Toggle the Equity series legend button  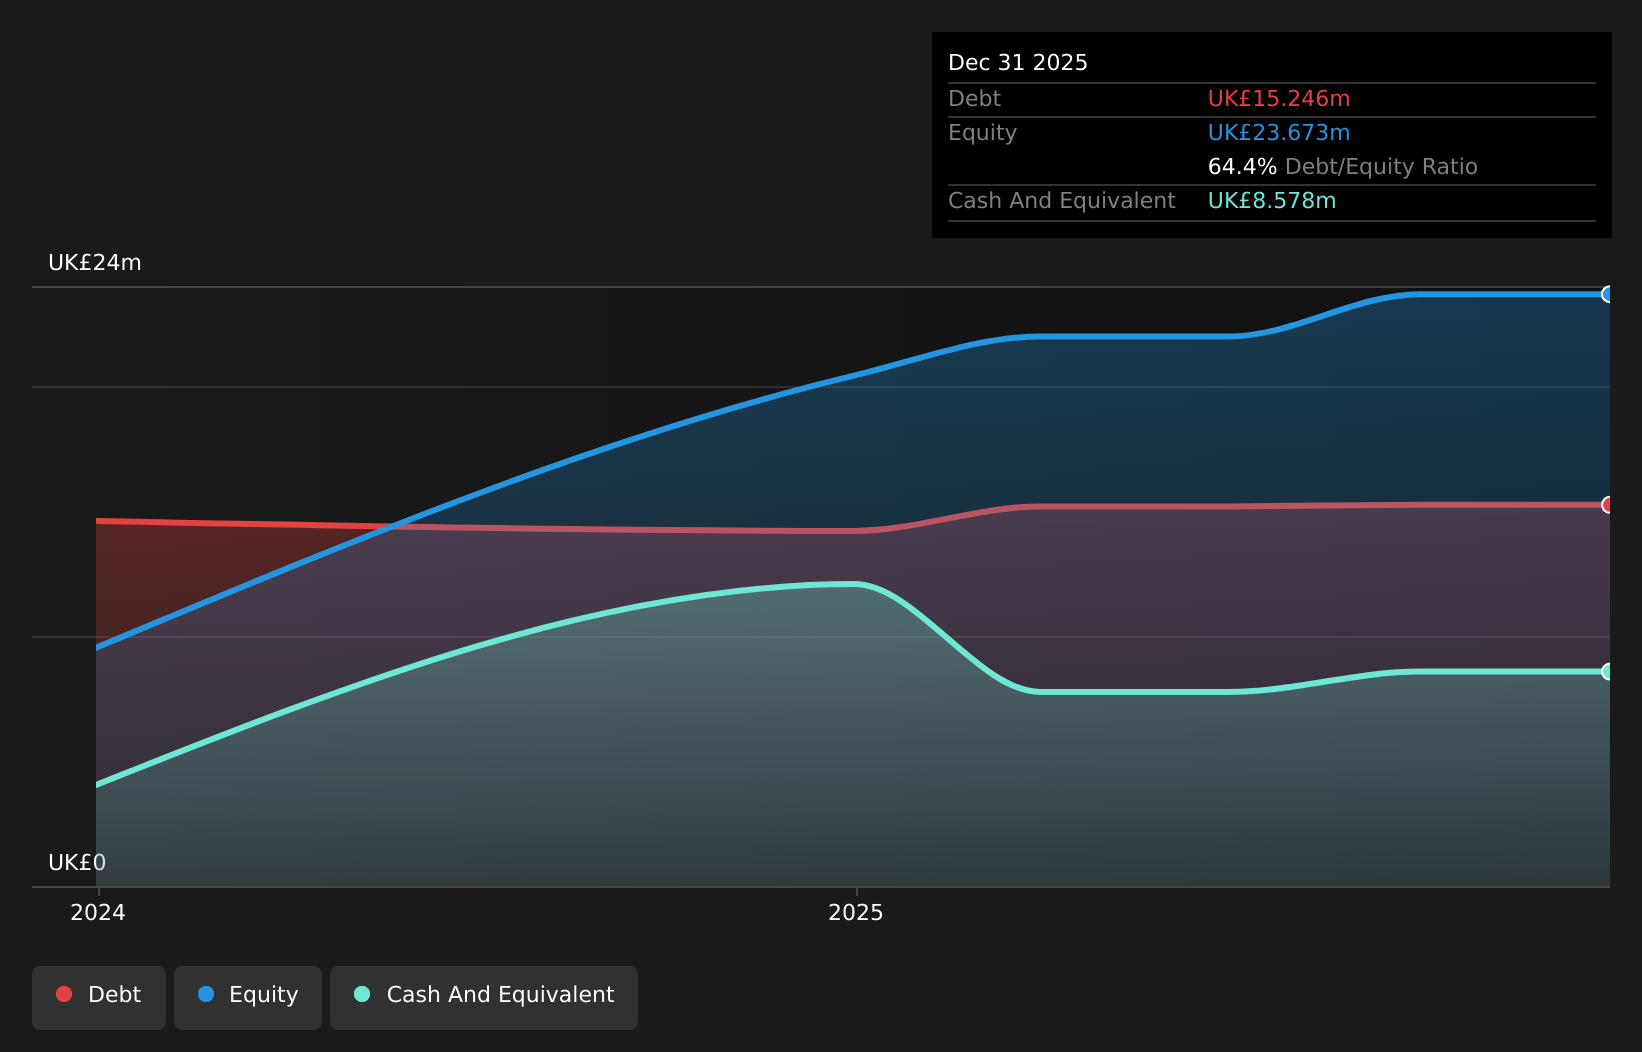pos(248,997)
